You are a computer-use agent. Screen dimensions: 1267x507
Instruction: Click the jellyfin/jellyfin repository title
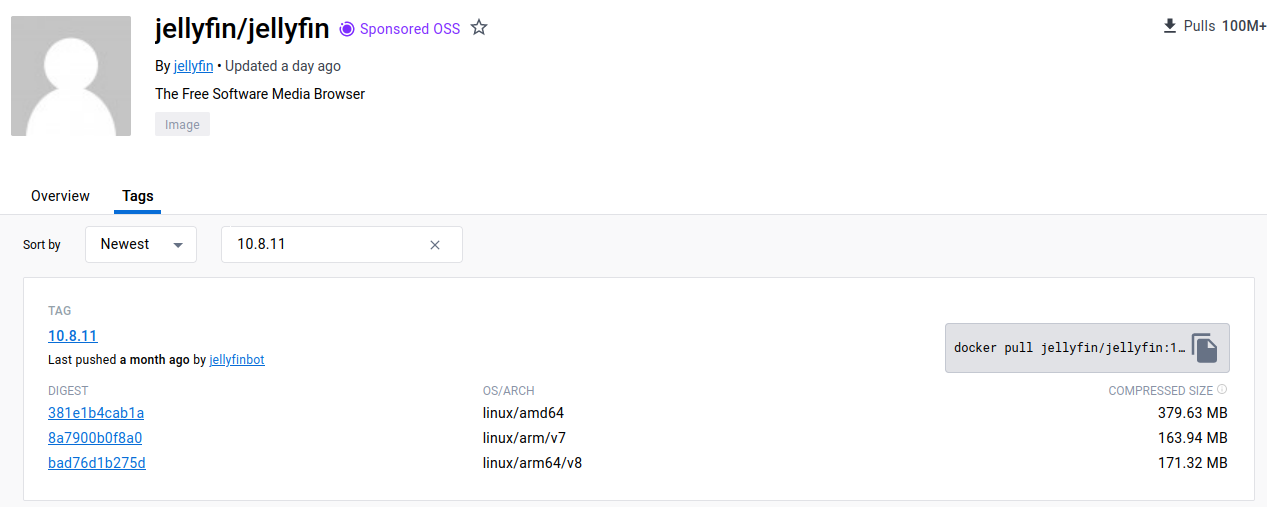pyautogui.click(x=242, y=29)
